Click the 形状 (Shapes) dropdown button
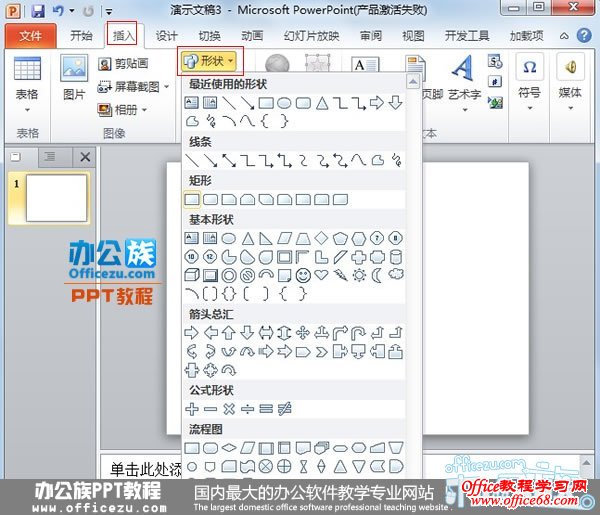This screenshot has width=600, height=515. (x=209, y=61)
